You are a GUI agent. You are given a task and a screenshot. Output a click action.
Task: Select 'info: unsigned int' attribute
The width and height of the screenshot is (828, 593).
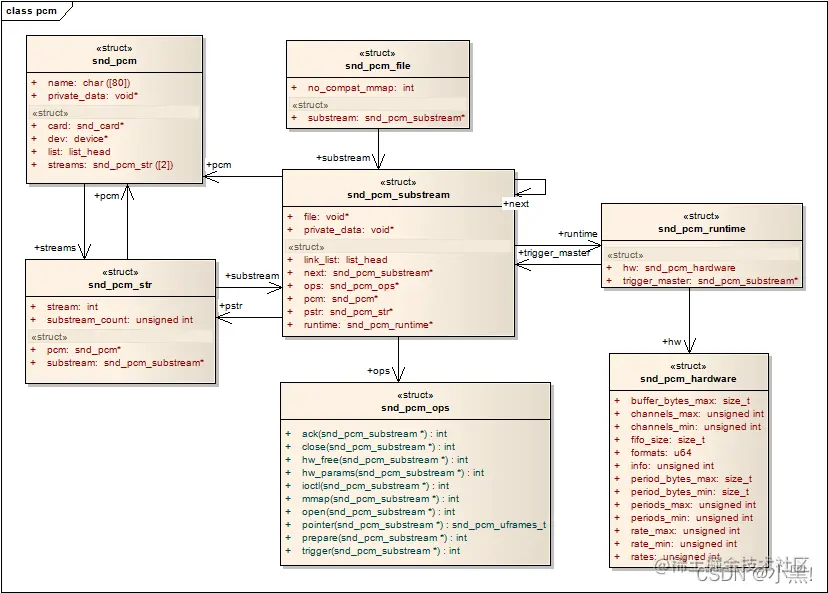(672, 466)
